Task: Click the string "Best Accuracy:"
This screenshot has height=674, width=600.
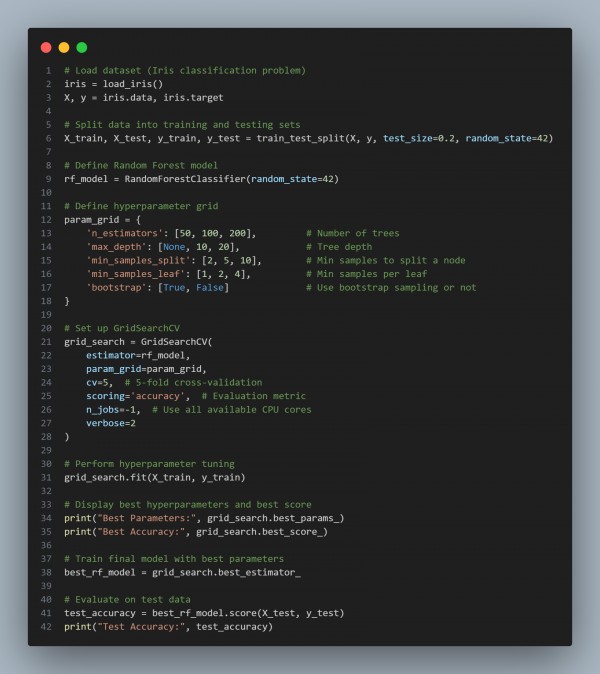Action: 141,532
